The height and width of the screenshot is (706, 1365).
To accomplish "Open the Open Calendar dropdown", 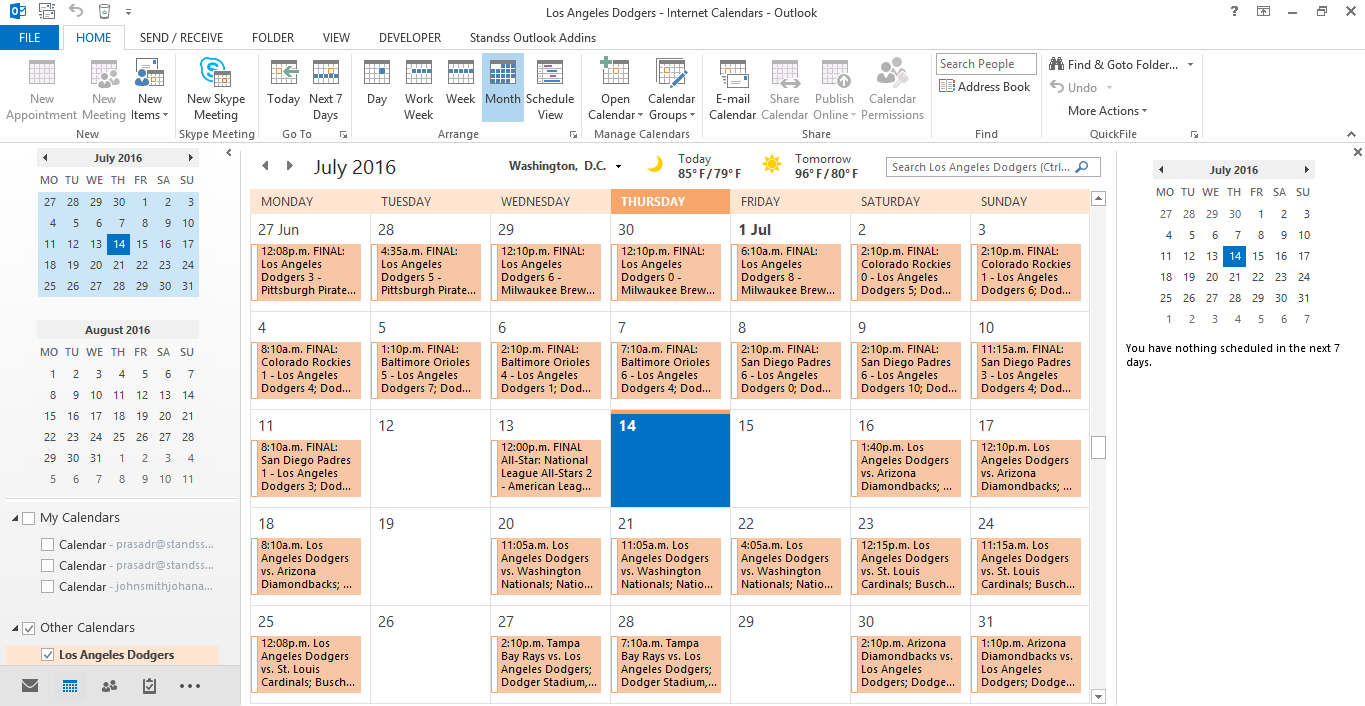I will (616, 90).
